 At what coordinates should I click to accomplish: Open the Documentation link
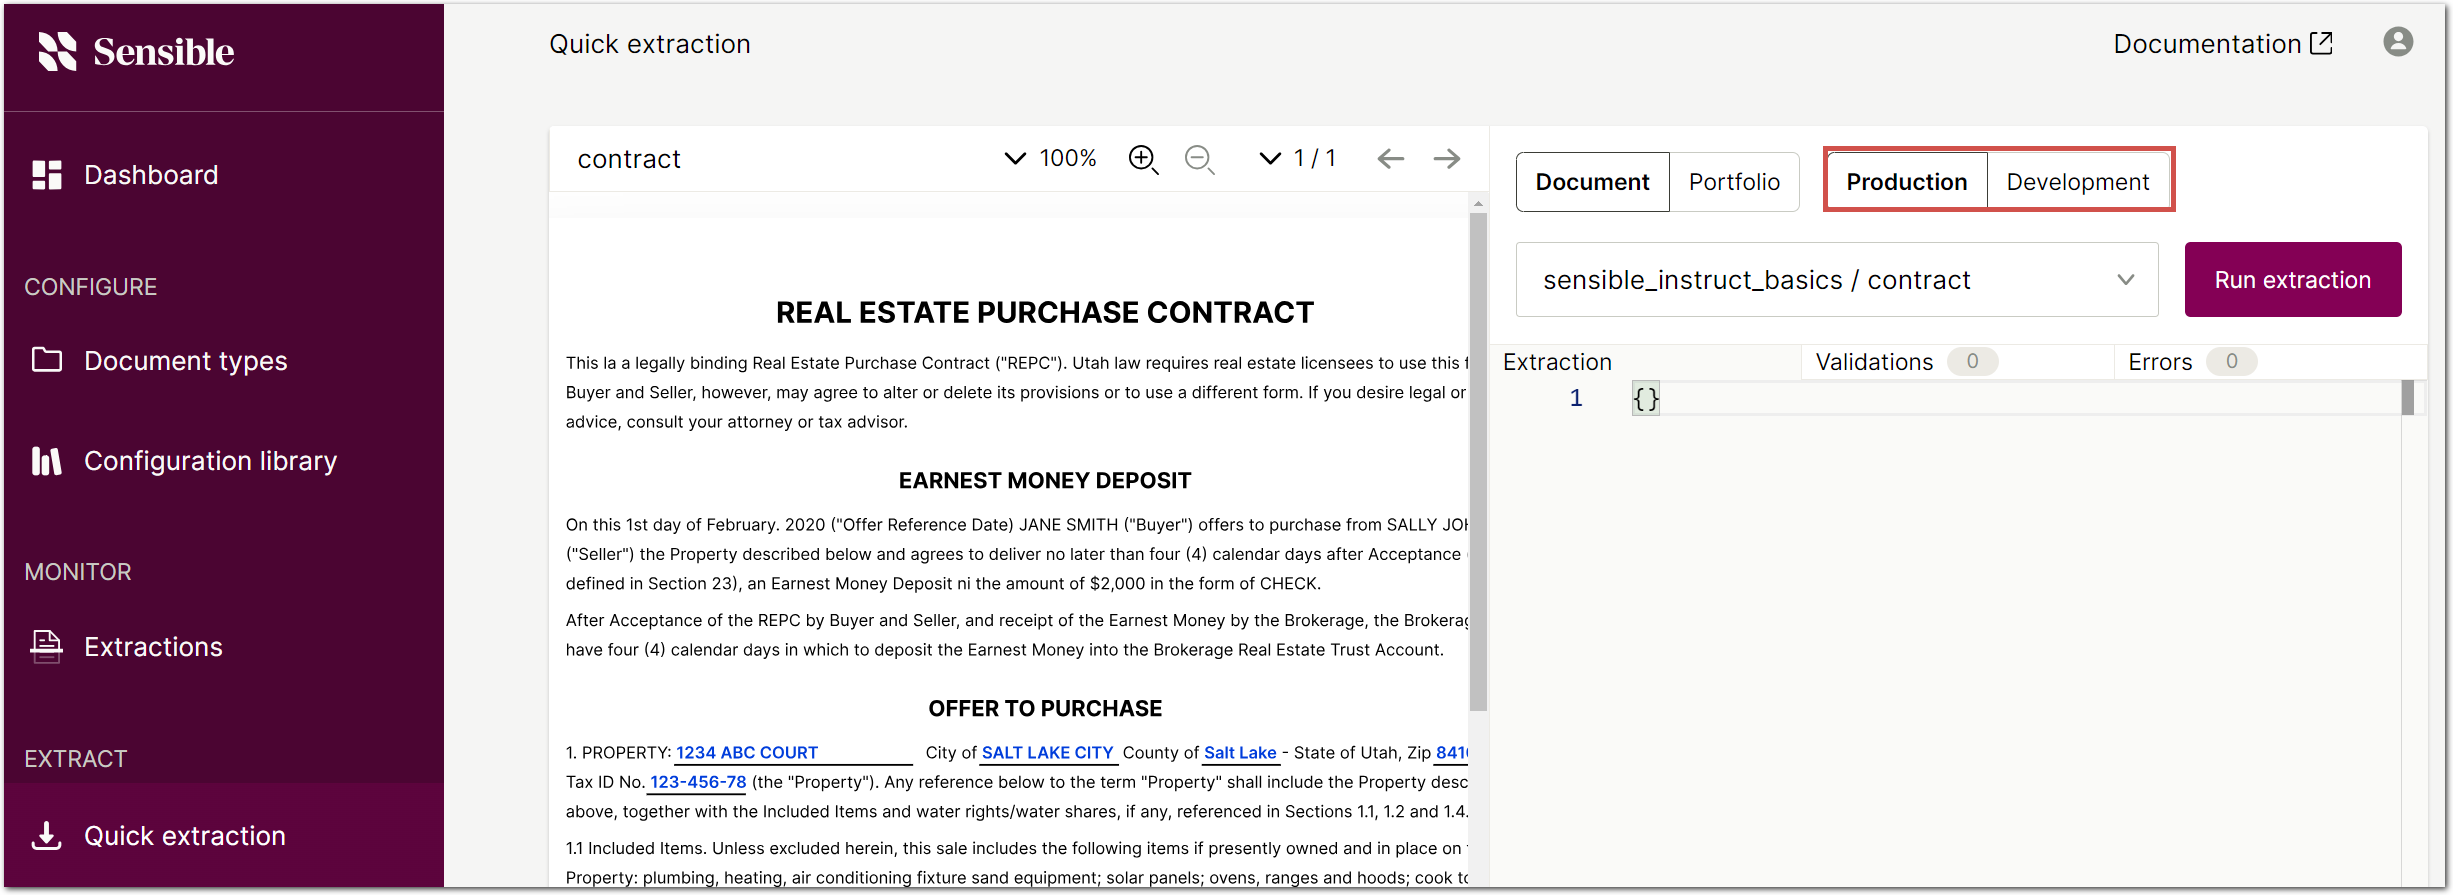pyautogui.click(x=2222, y=44)
